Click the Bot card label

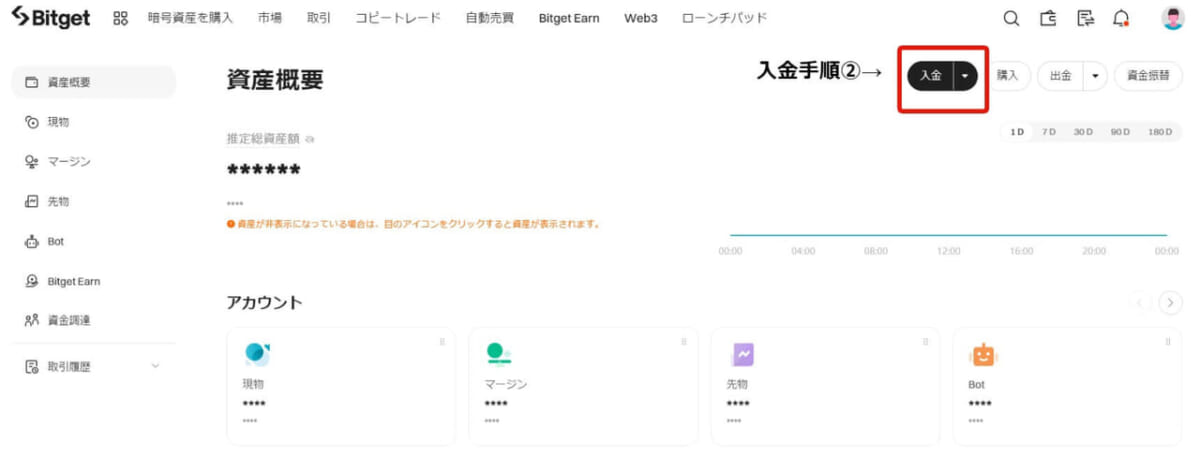[x=977, y=384]
